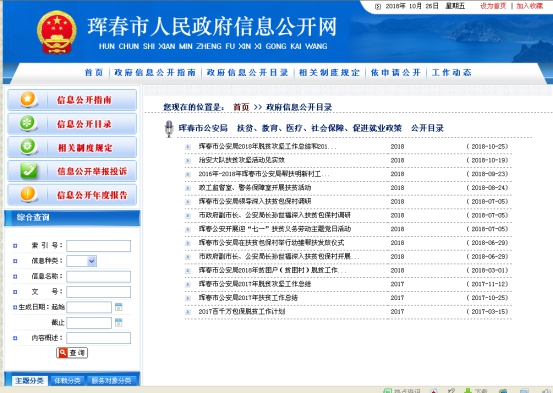This screenshot has width=553, height=393.
Task: Click date text ( 2017-11-12 )
Action: 487,284
